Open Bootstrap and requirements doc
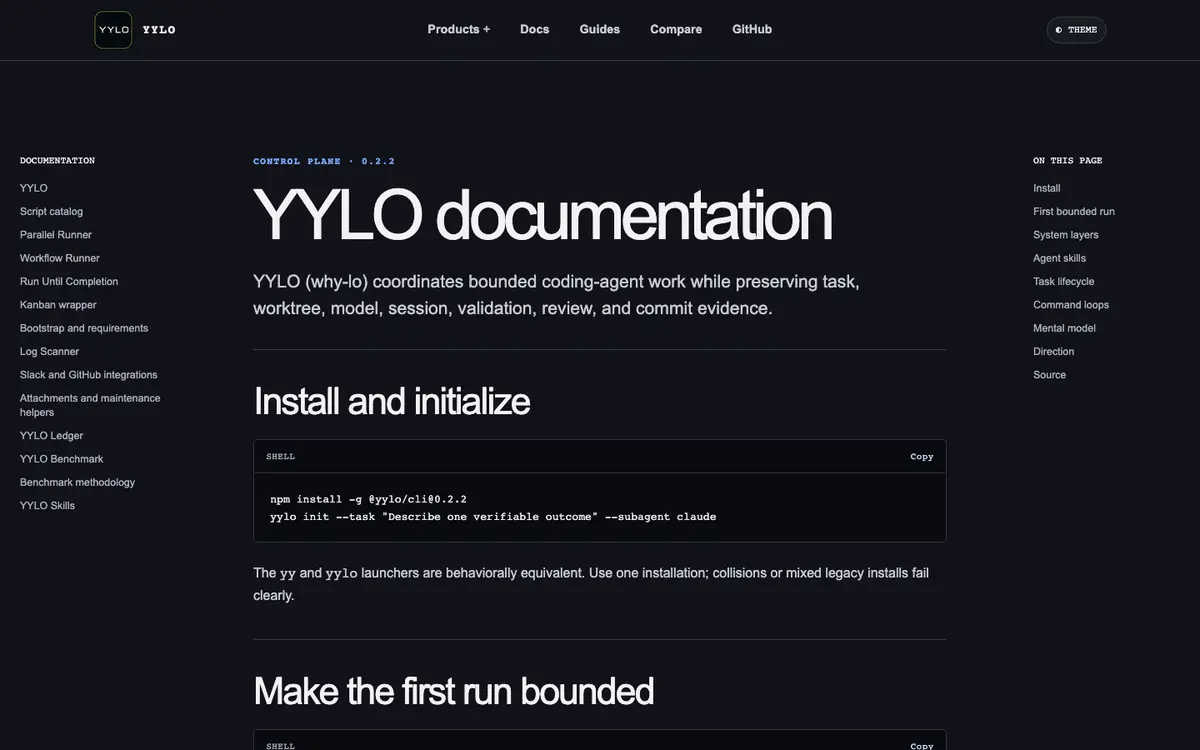Viewport: 1200px width, 750px height. (x=84, y=328)
